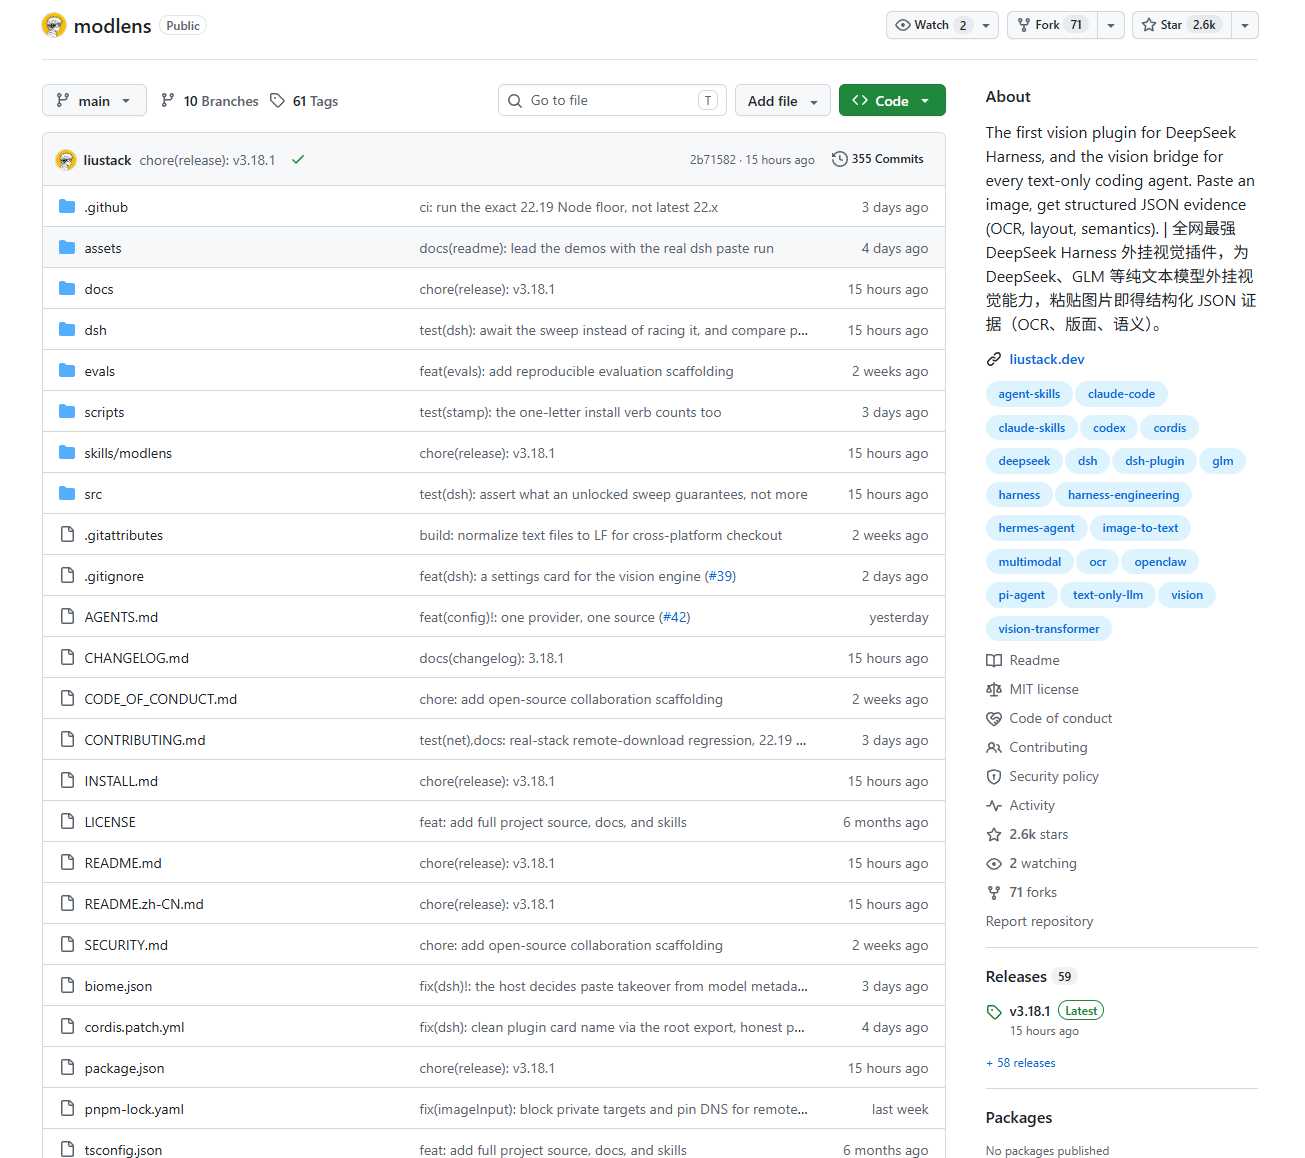Open the CHANGELOG.md file
The height and width of the screenshot is (1158, 1305).
136,658
